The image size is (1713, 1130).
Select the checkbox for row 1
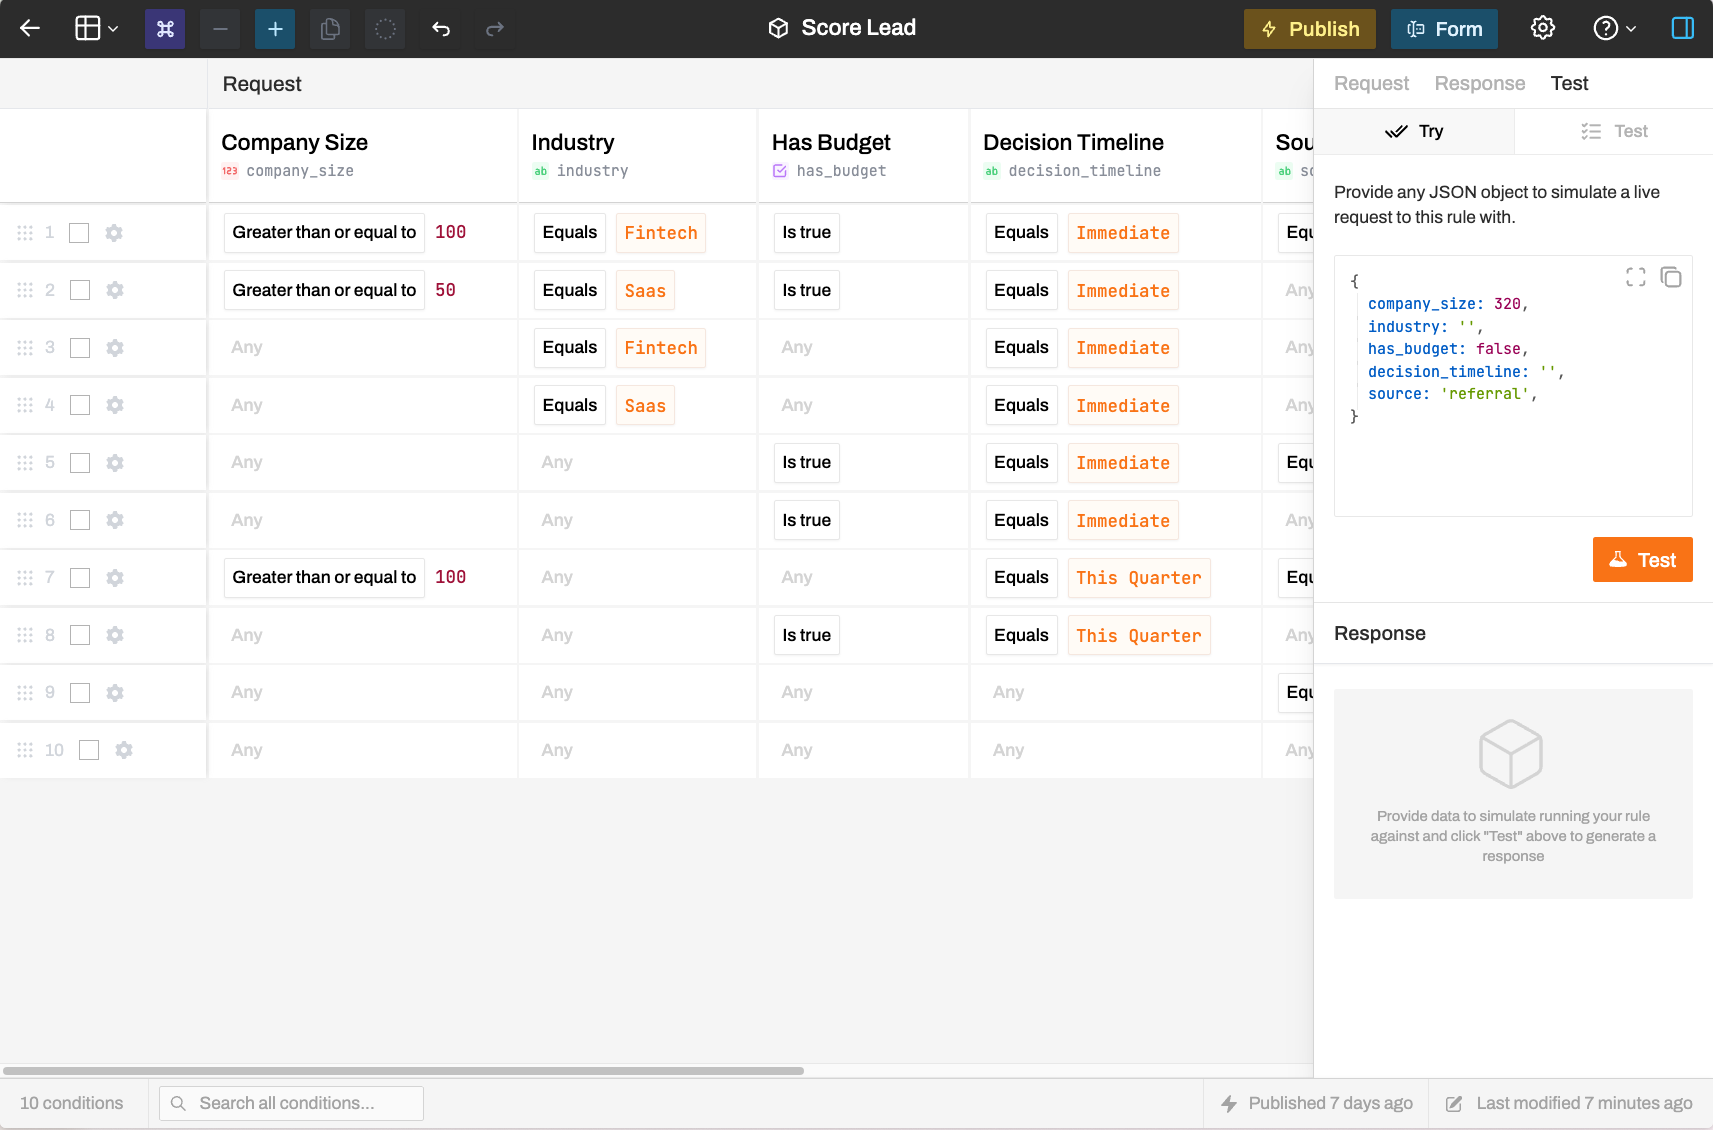point(79,233)
